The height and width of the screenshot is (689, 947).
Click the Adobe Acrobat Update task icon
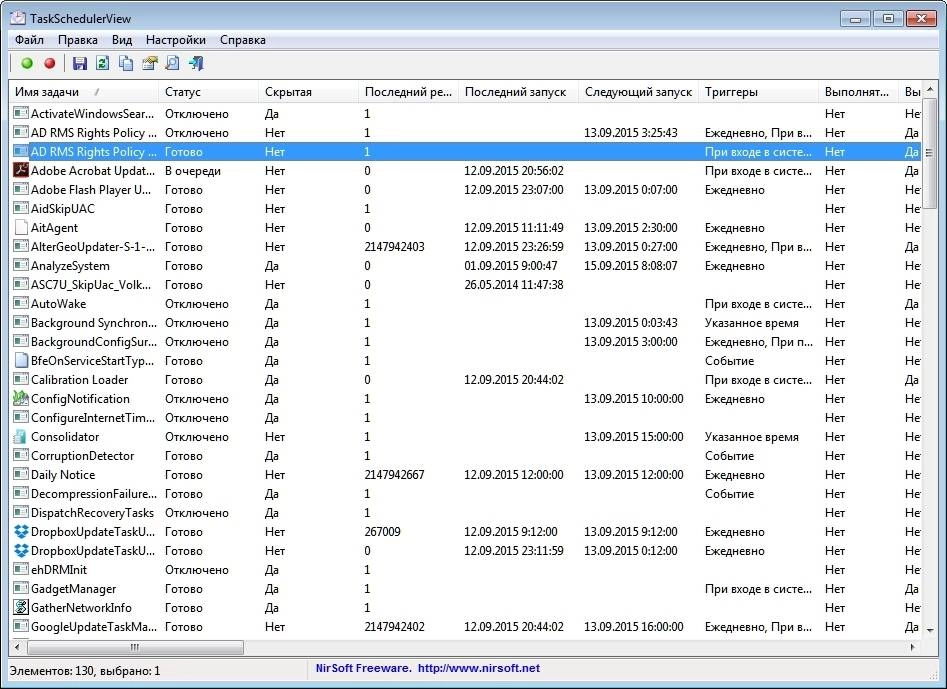point(21,170)
